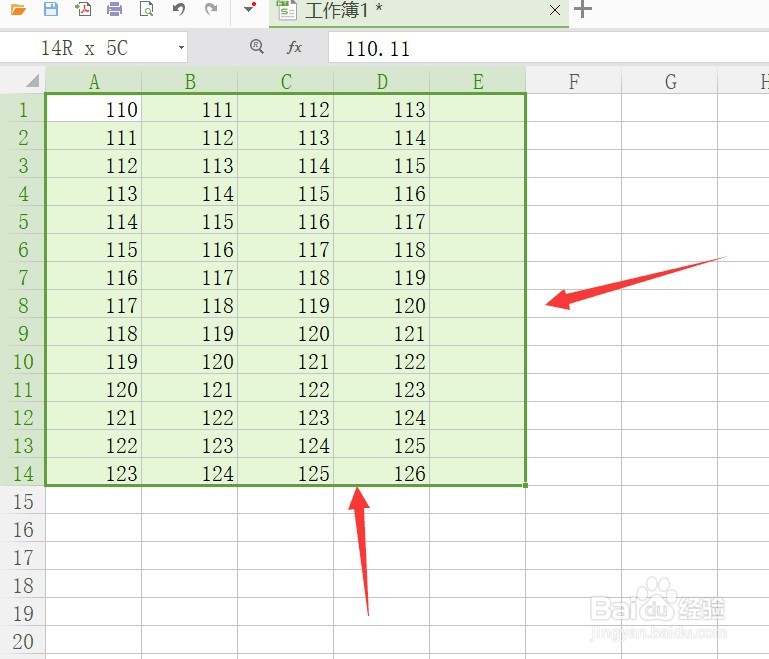Select column A header

tap(94, 81)
